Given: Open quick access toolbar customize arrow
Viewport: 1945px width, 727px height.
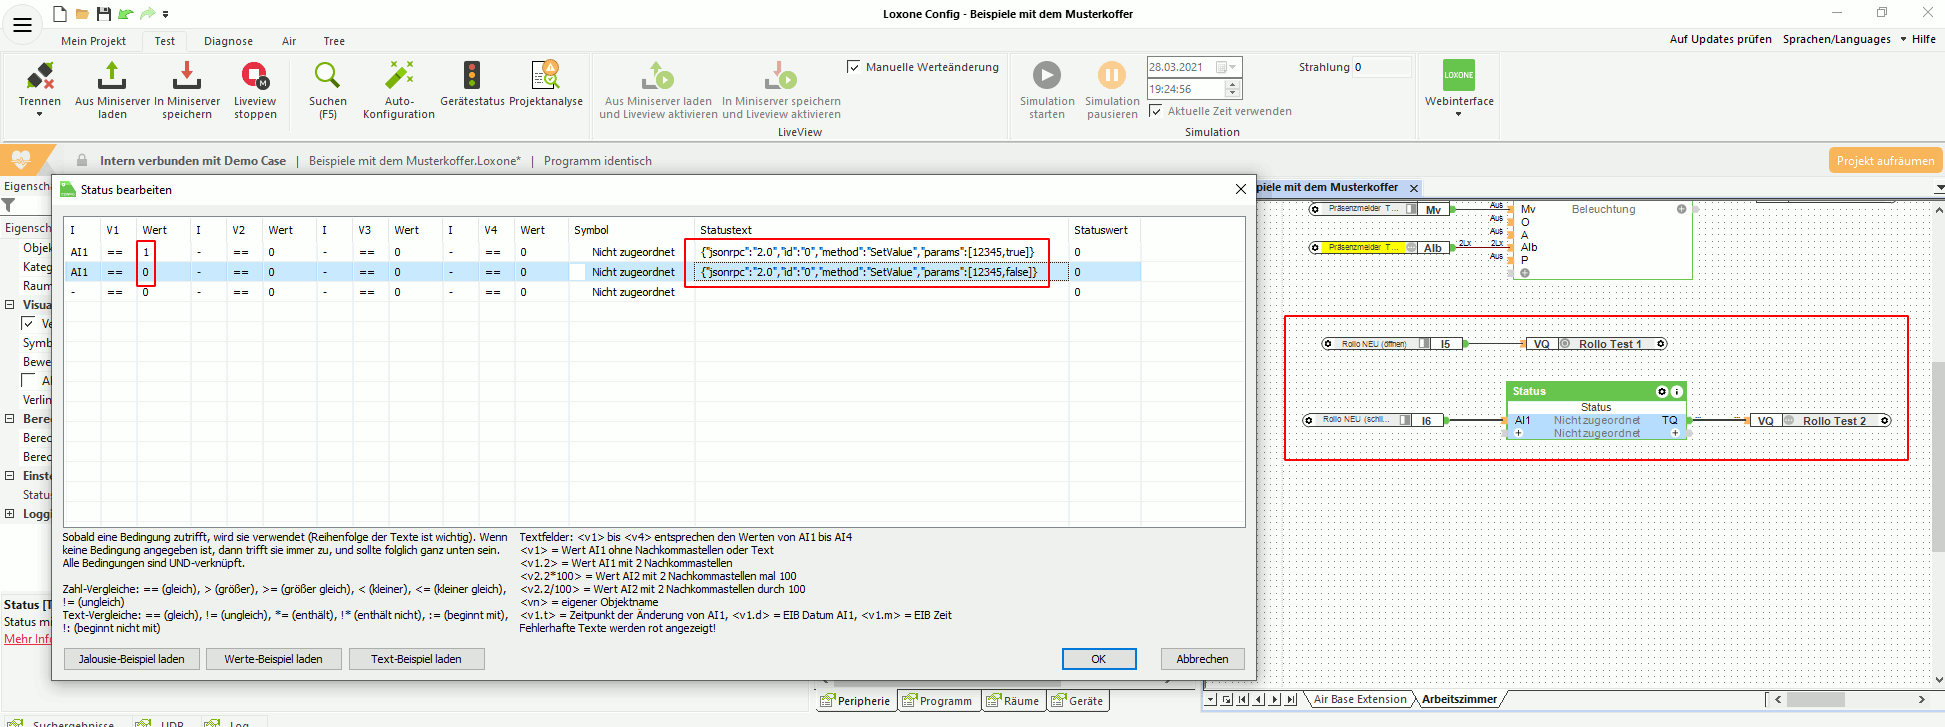Looking at the screenshot, I should [166, 15].
